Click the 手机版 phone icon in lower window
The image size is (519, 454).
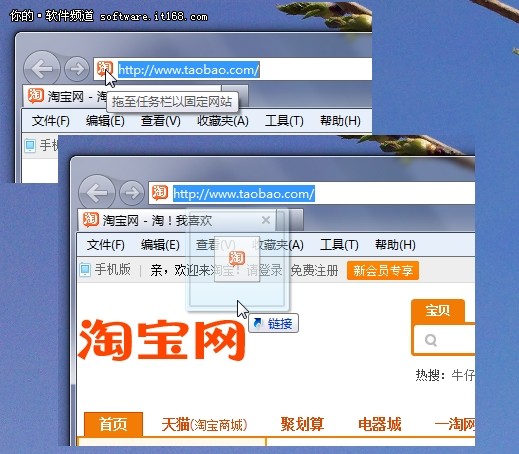[85, 270]
